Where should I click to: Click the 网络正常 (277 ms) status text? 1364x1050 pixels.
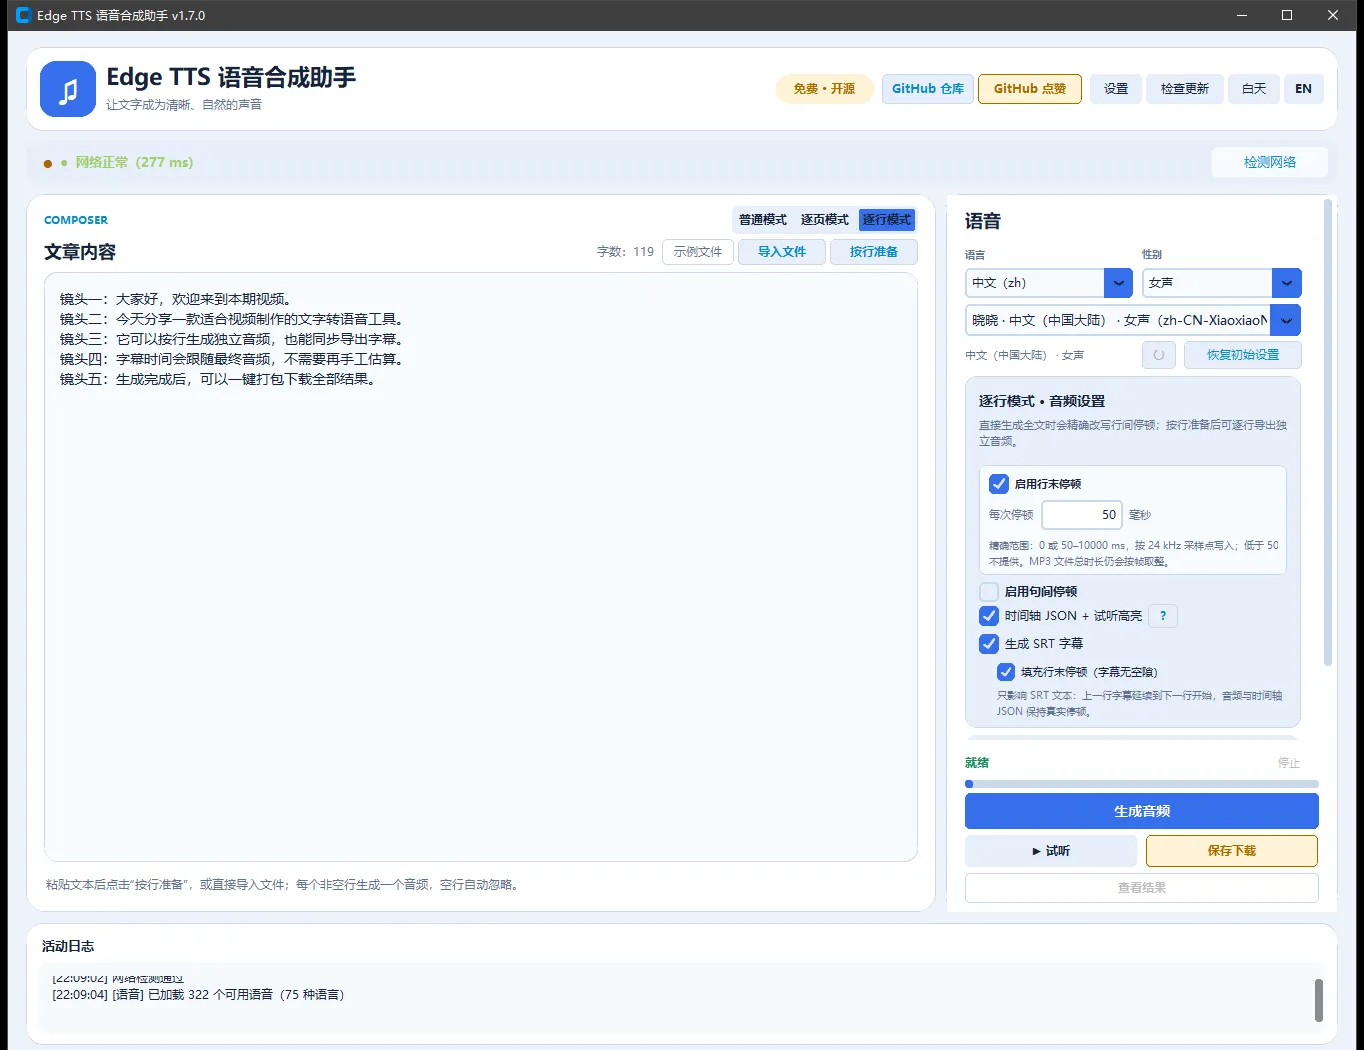(134, 162)
